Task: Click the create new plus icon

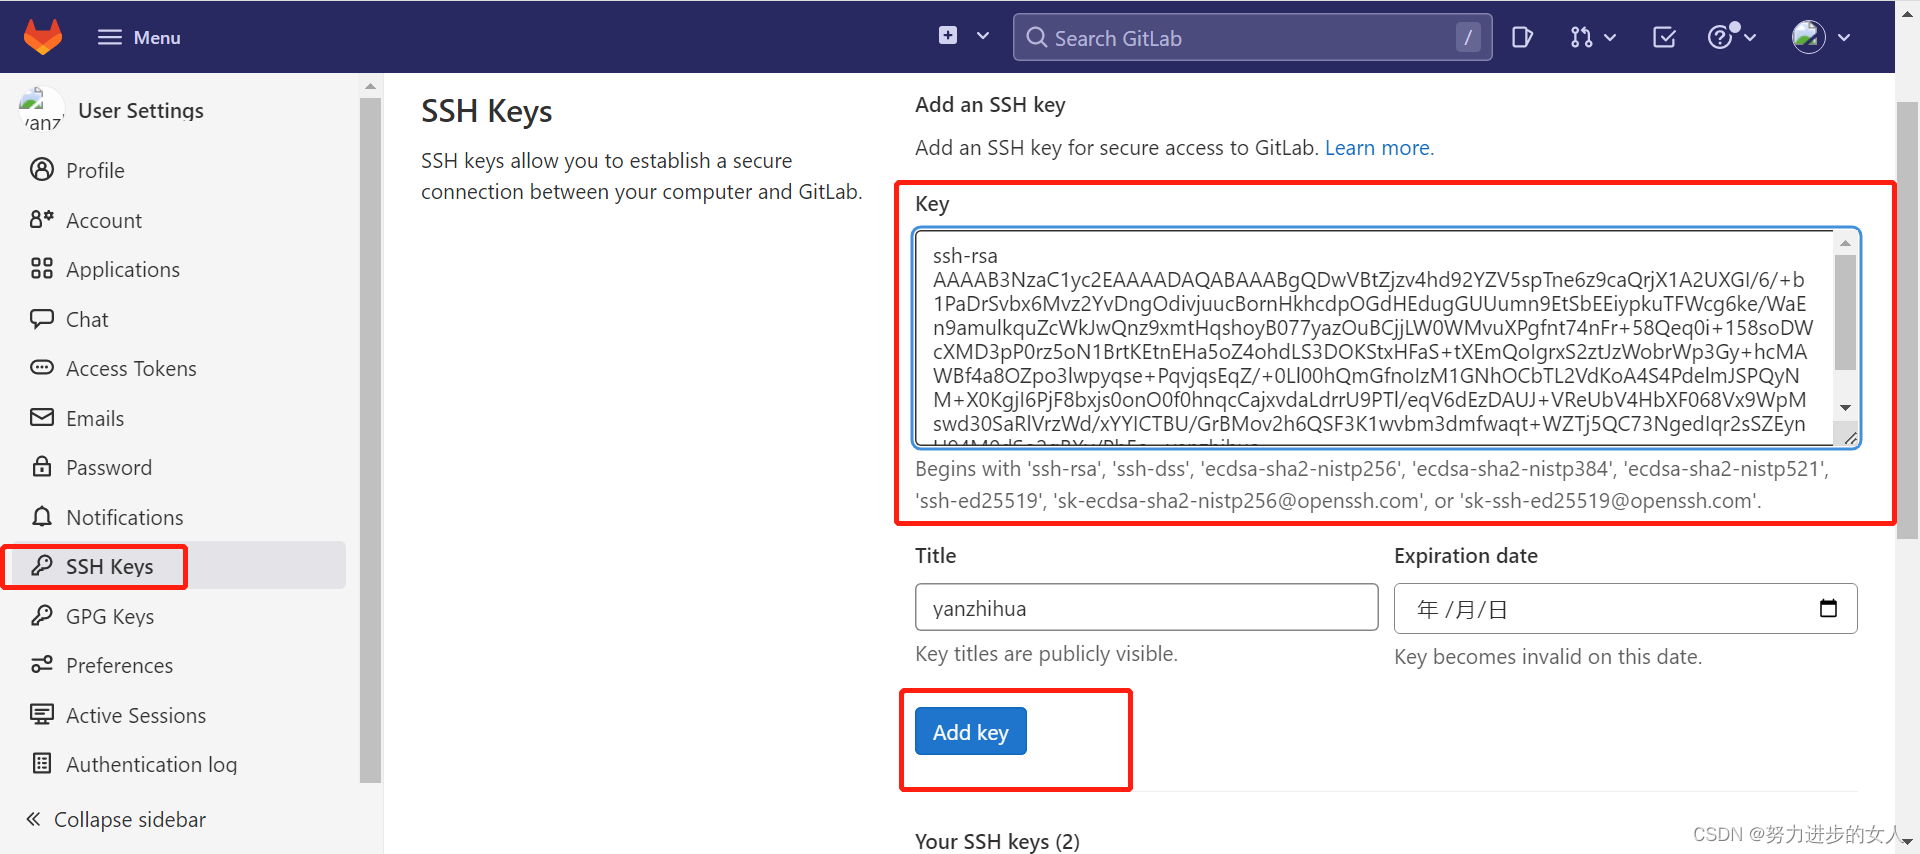Action: [948, 36]
